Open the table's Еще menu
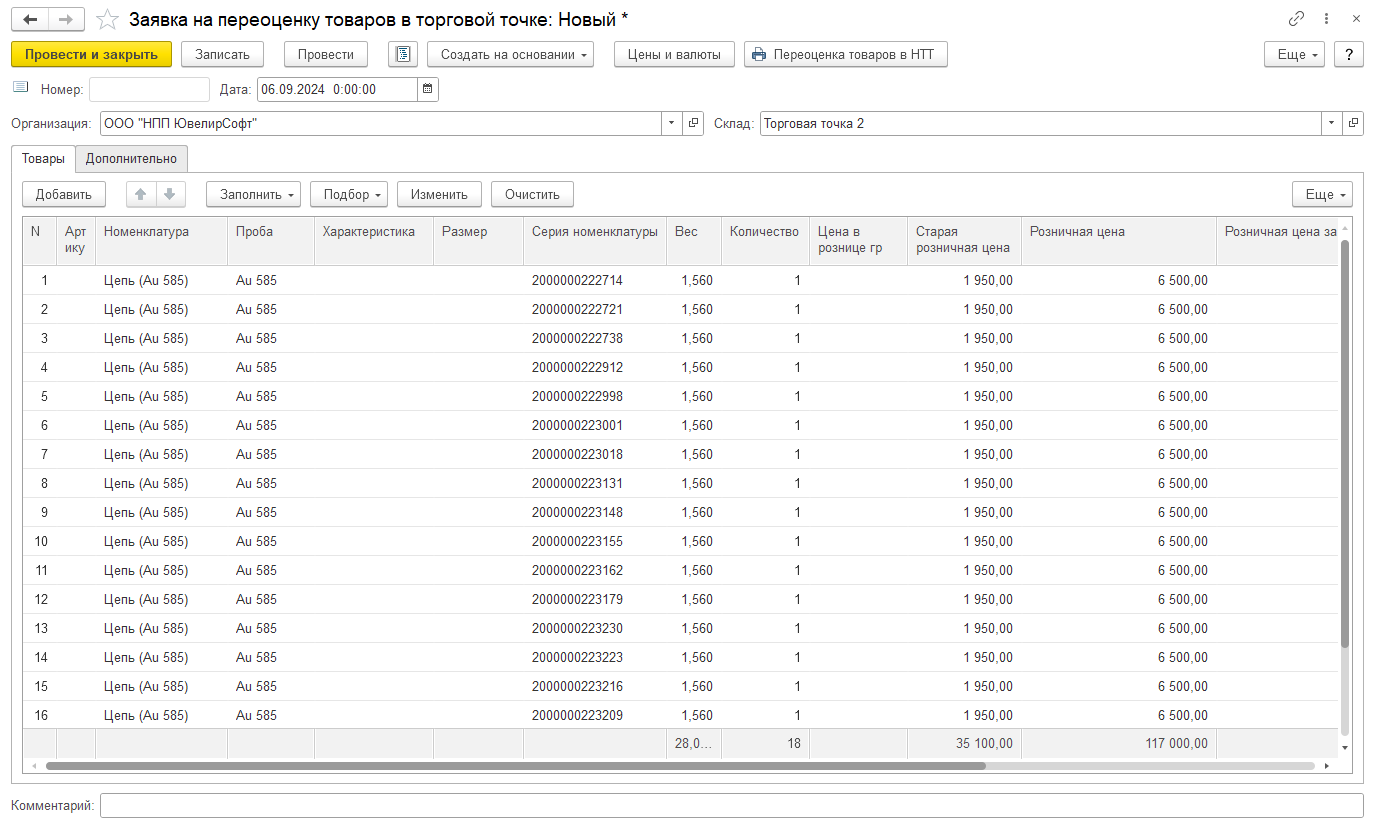This screenshot has height=827, width=1376. [x=1322, y=194]
